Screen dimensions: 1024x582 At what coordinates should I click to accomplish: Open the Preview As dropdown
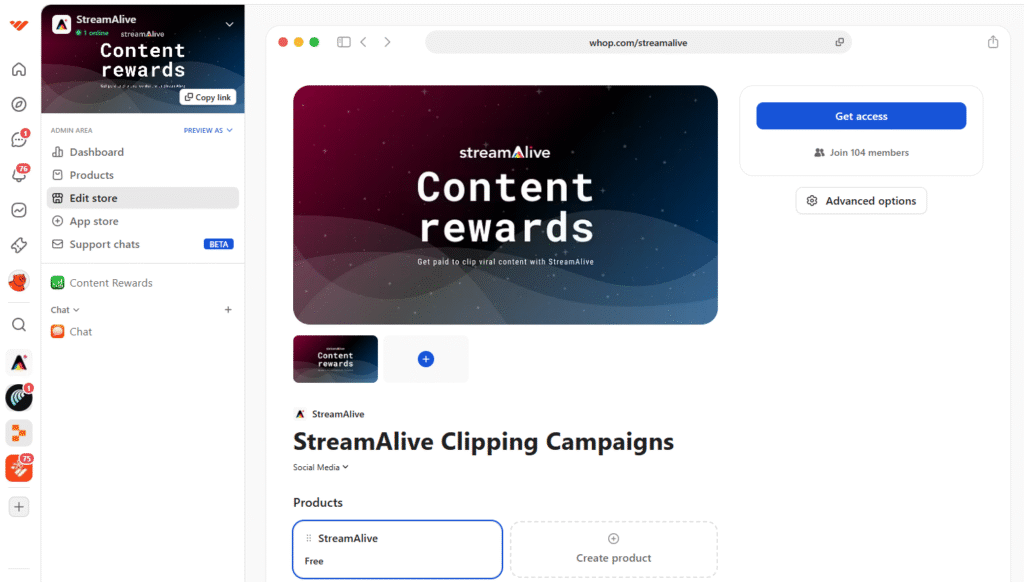pos(208,131)
